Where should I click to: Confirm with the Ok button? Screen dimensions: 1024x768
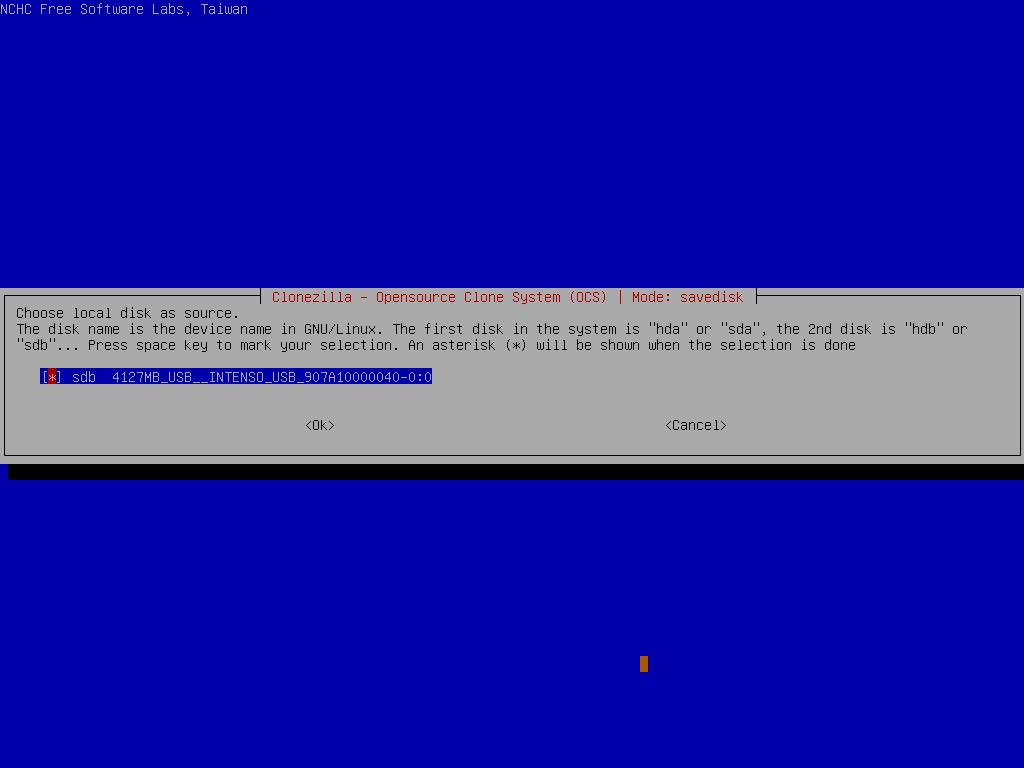pyautogui.click(x=320, y=425)
